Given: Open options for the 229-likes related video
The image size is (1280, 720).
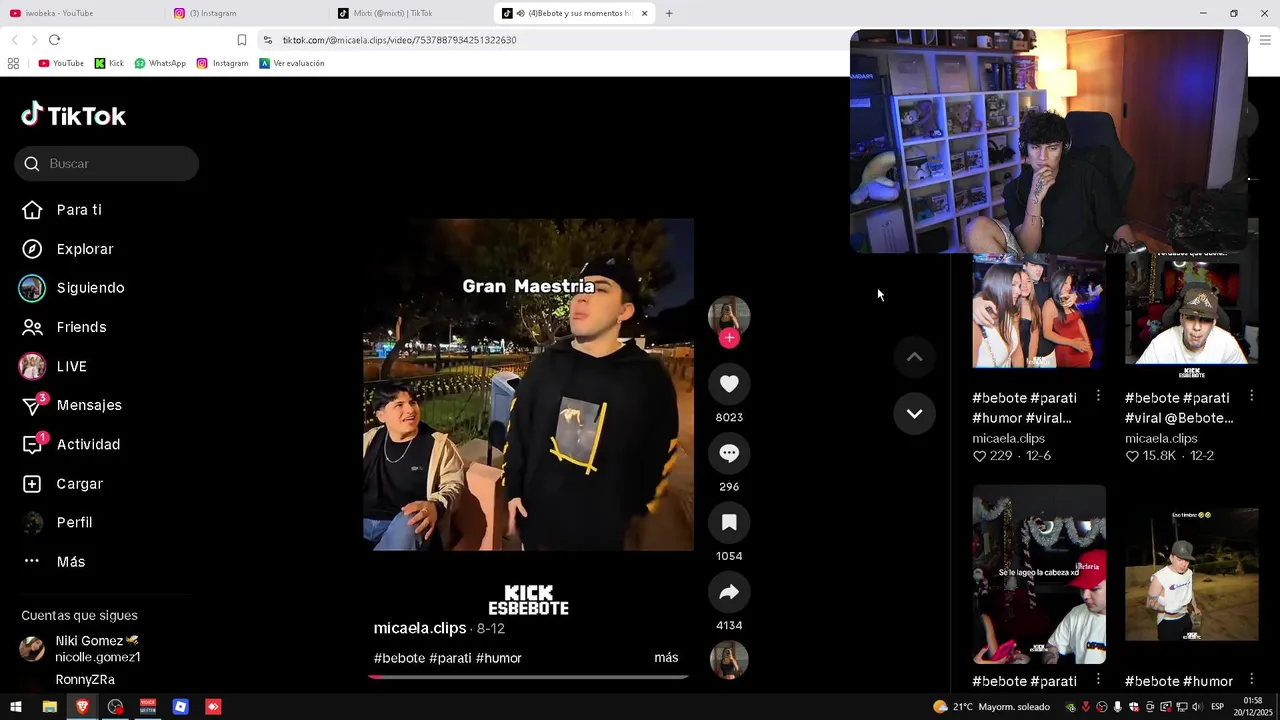Looking at the screenshot, I should [x=1098, y=396].
